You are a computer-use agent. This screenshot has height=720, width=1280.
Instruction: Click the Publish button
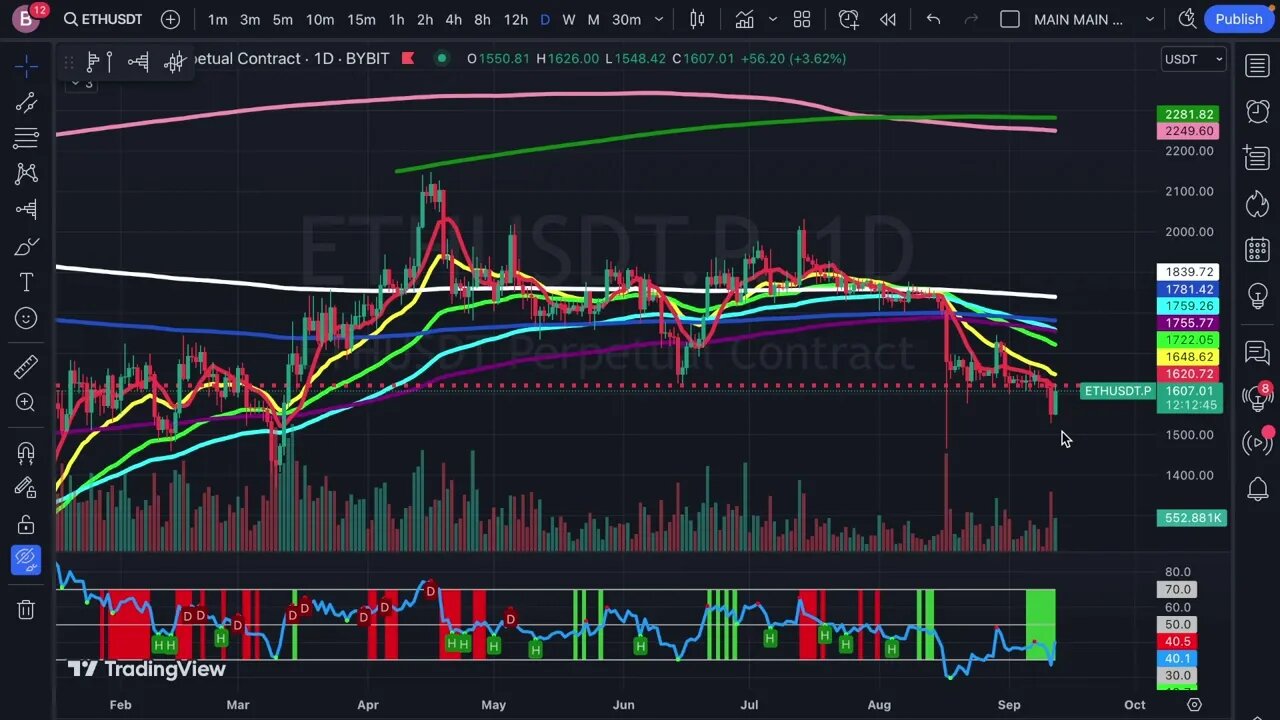point(1239,19)
